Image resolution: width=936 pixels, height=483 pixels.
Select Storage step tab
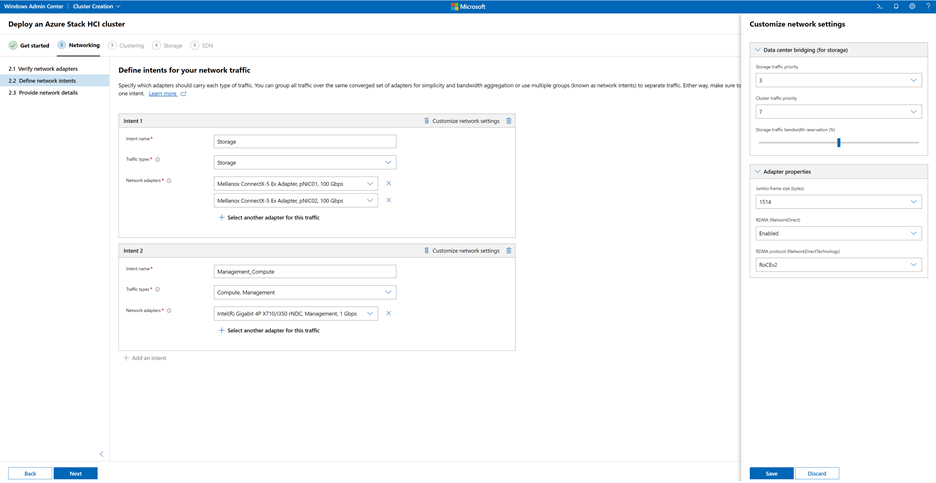tap(168, 45)
